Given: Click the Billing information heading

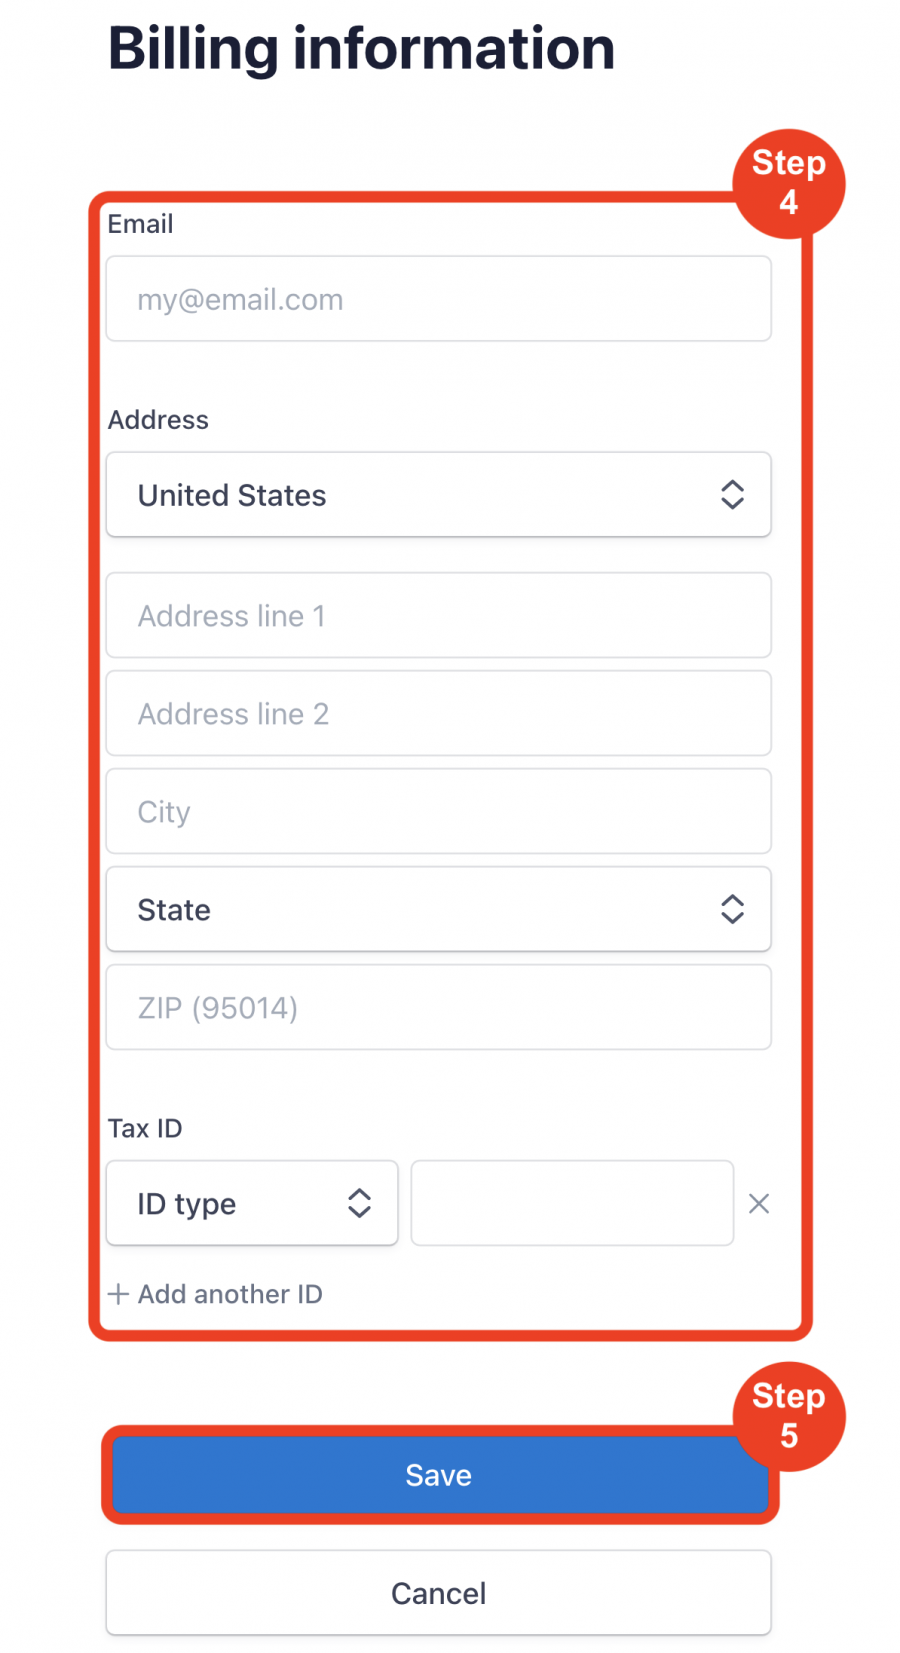Looking at the screenshot, I should pos(361,48).
